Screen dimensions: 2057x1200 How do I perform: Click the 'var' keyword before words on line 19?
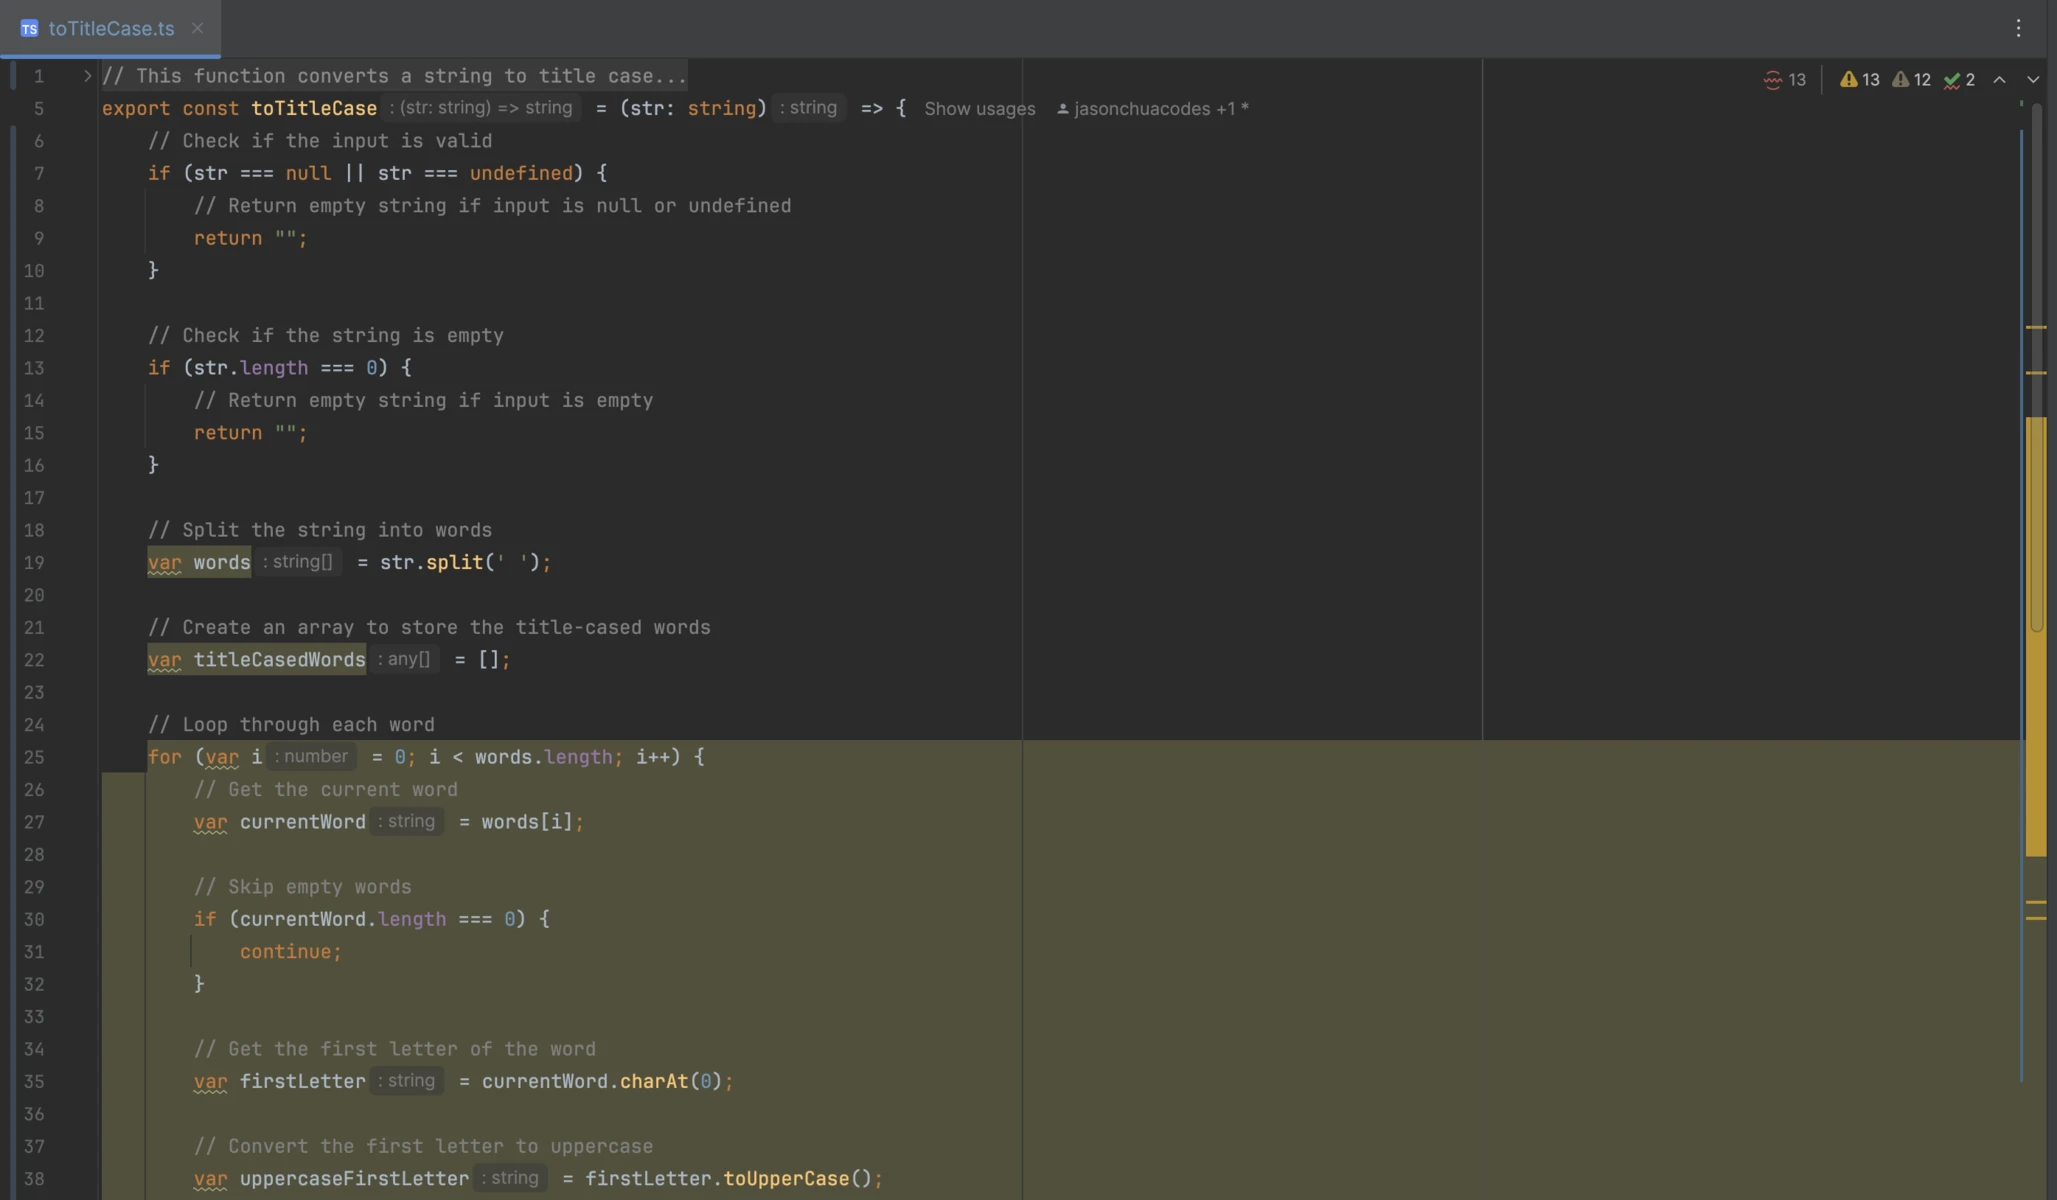pyautogui.click(x=165, y=563)
